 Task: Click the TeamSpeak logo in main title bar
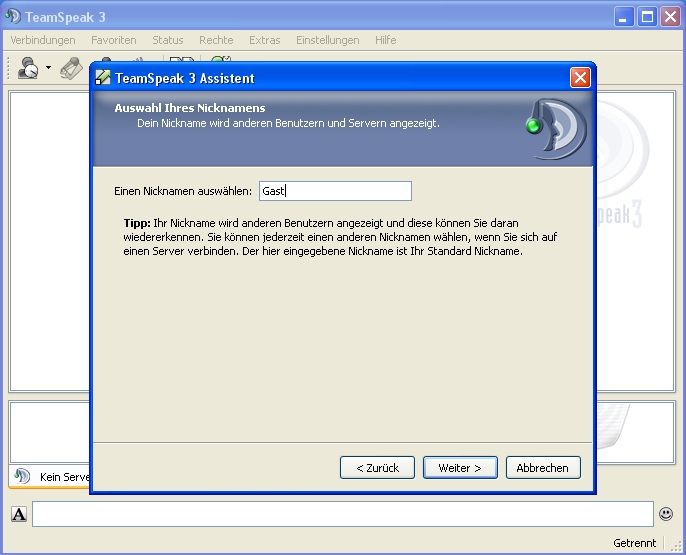click(x=13, y=16)
